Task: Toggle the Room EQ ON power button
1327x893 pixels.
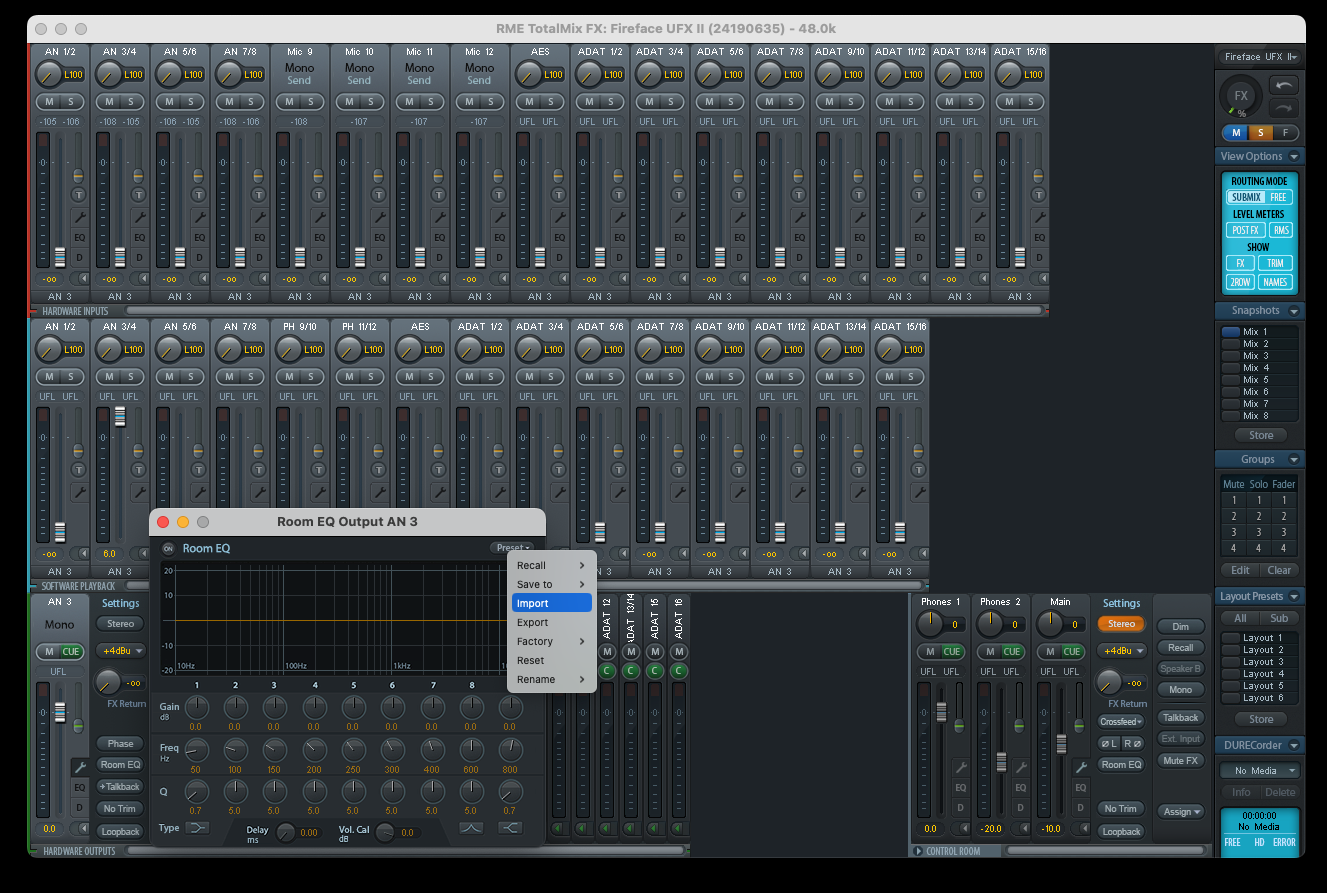Action: tap(168, 548)
